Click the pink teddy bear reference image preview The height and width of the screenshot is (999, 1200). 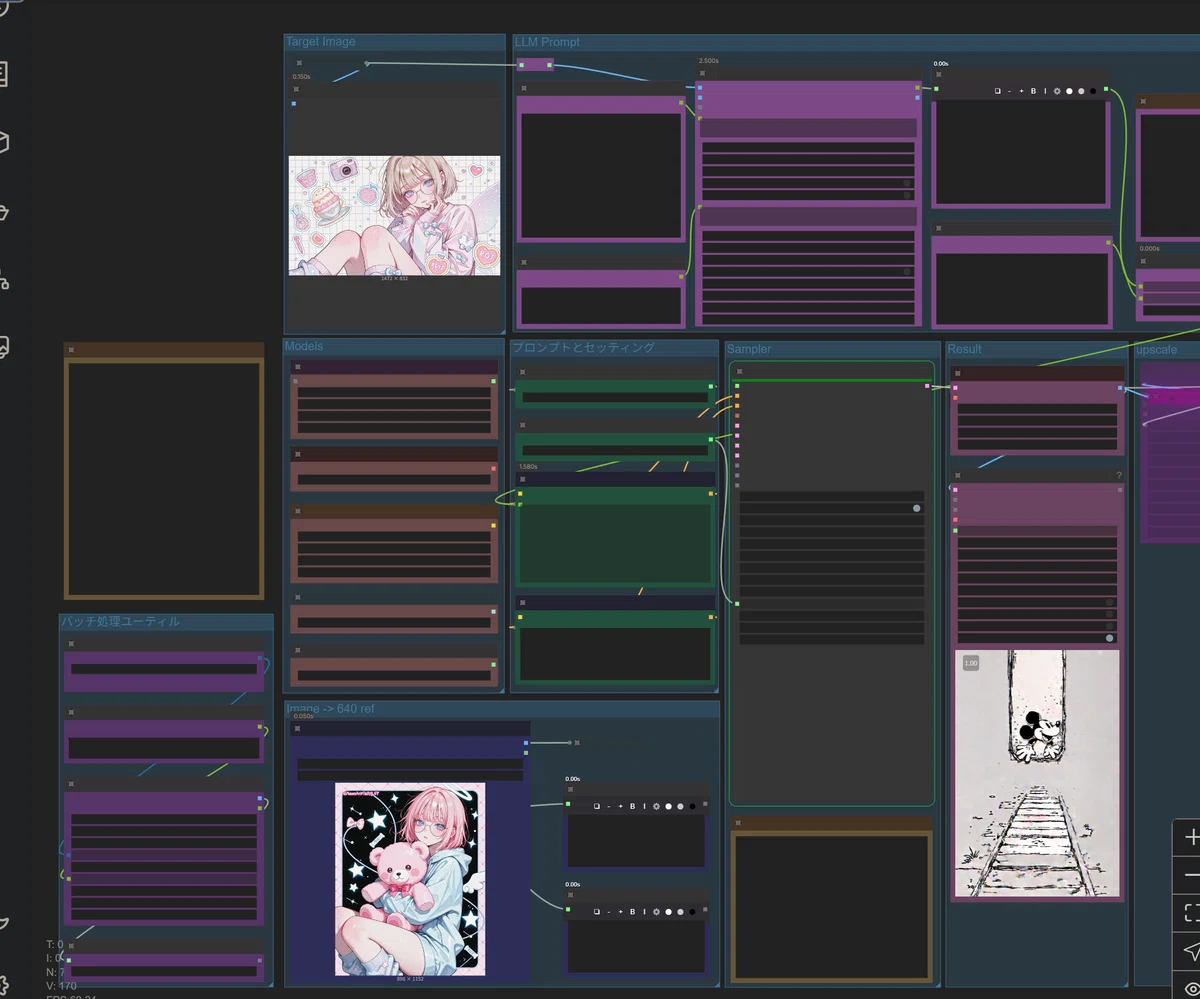tap(410, 879)
